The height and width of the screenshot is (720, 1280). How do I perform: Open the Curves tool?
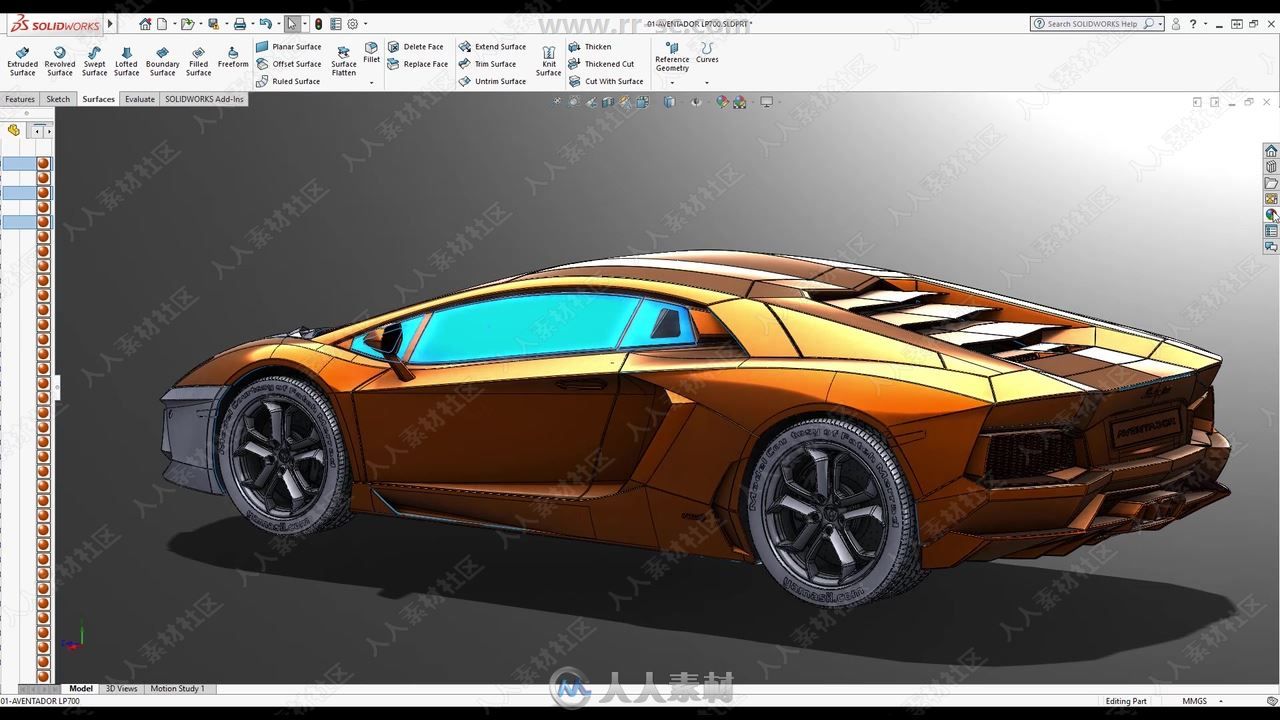point(707,53)
